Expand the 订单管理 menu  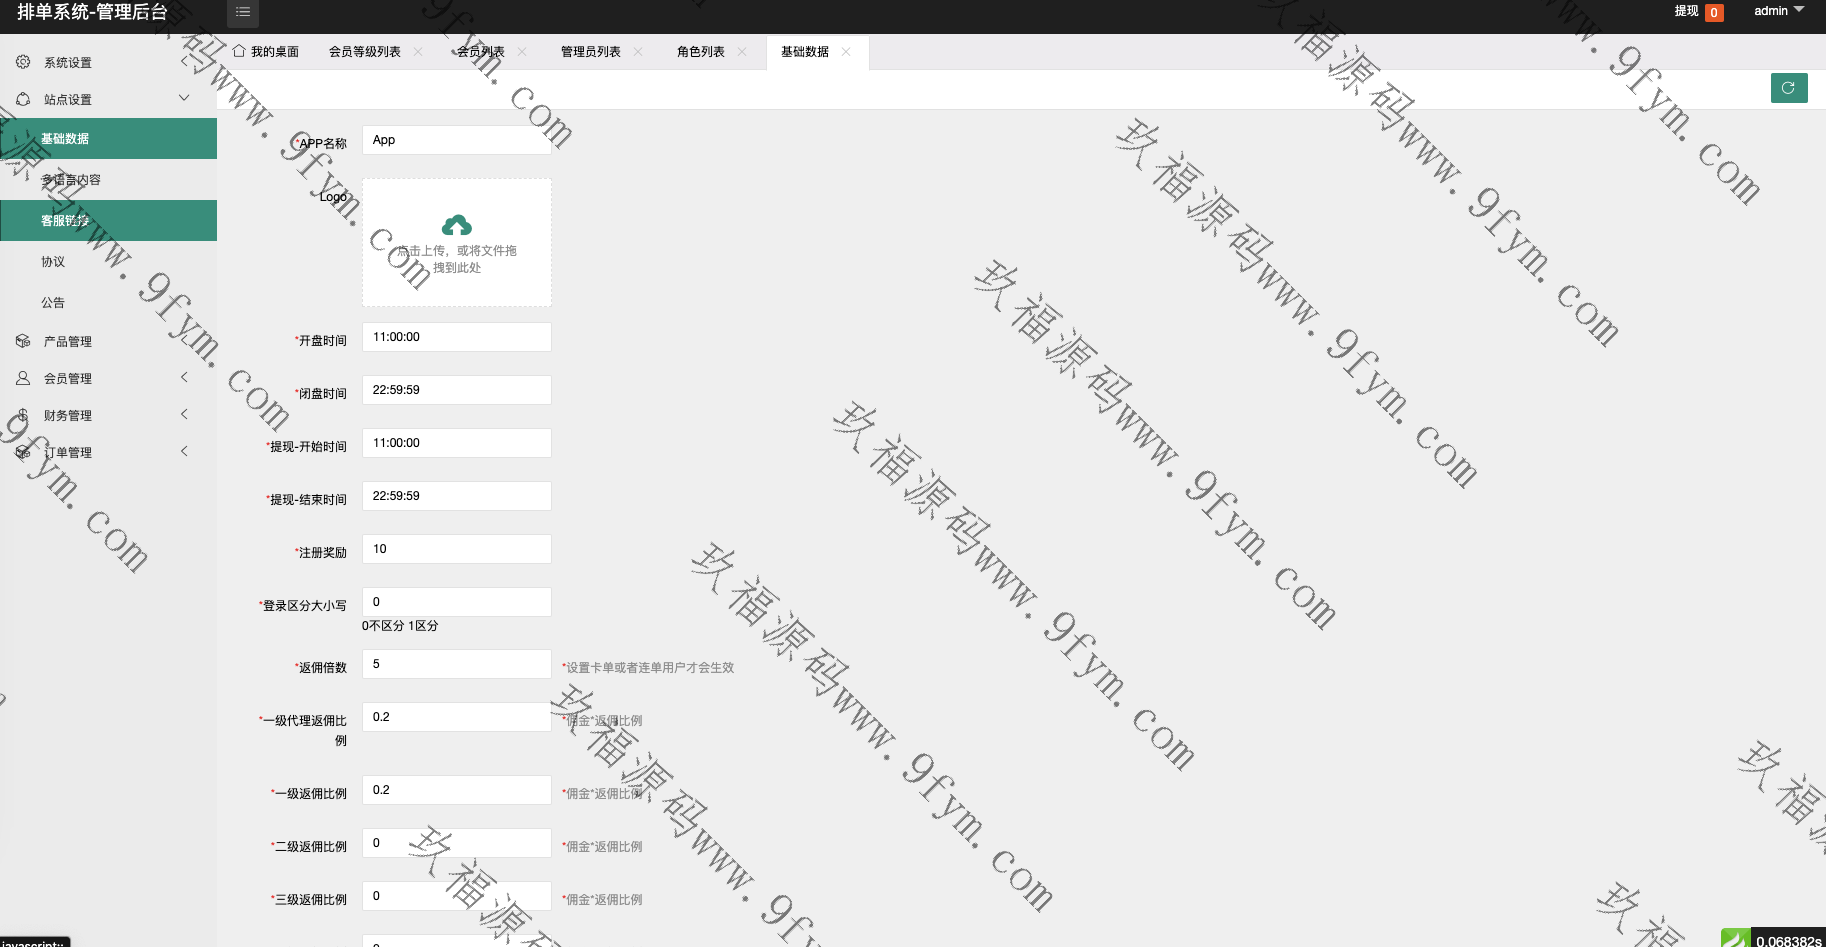184,451
